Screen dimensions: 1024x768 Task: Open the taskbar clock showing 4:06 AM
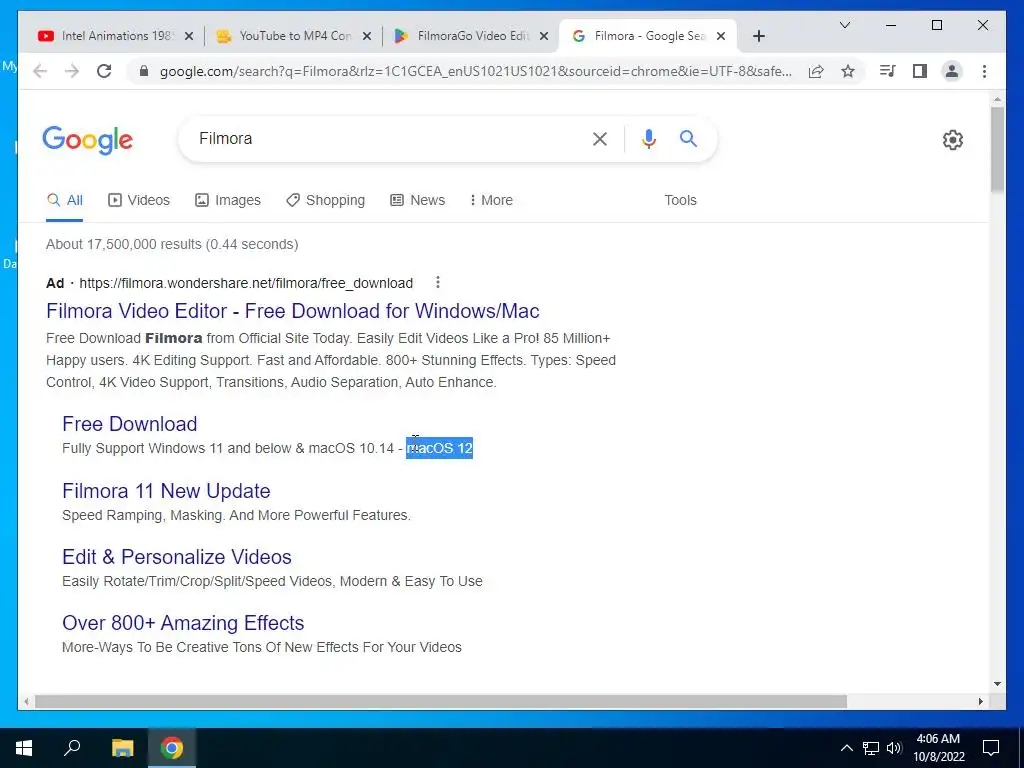pos(938,748)
